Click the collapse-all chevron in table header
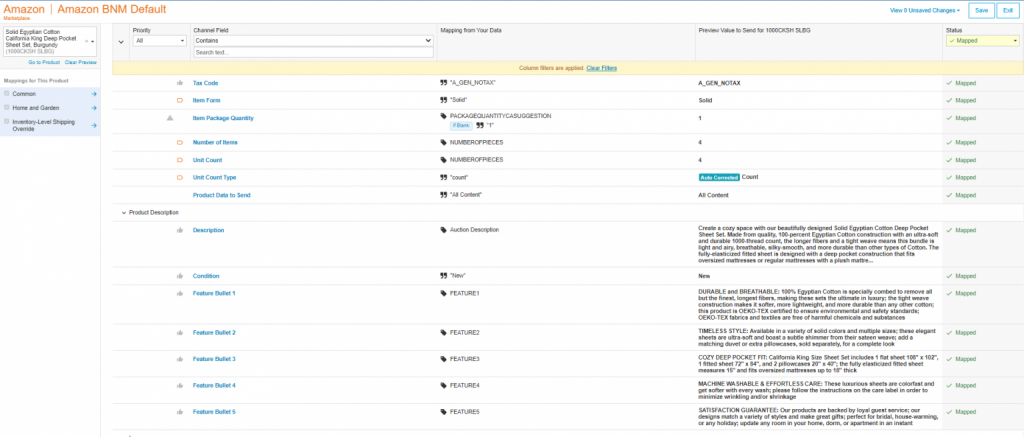 [x=120, y=42]
